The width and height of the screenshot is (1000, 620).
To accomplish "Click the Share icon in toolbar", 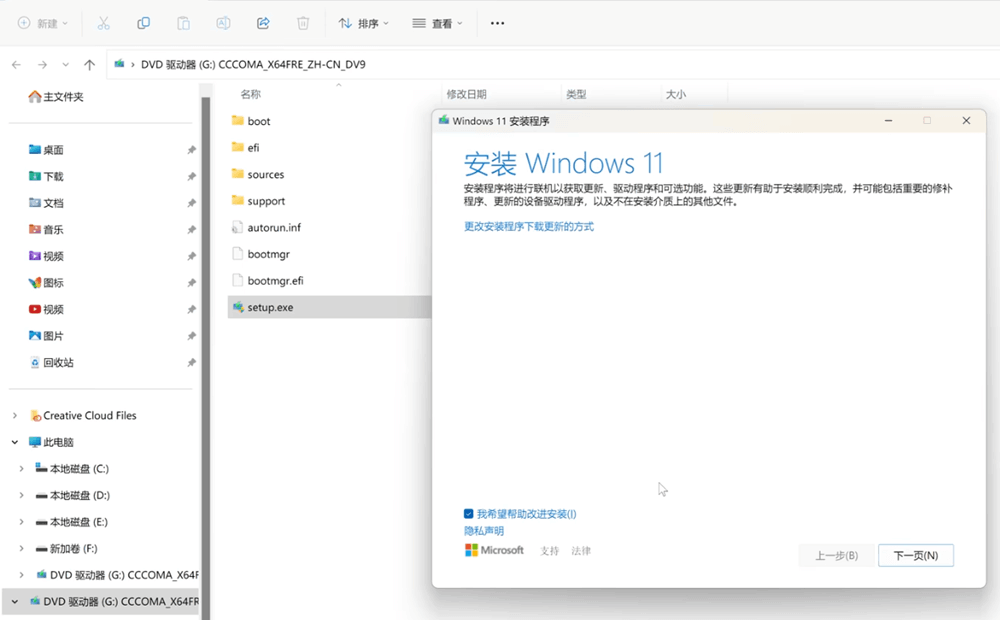I will [263, 23].
